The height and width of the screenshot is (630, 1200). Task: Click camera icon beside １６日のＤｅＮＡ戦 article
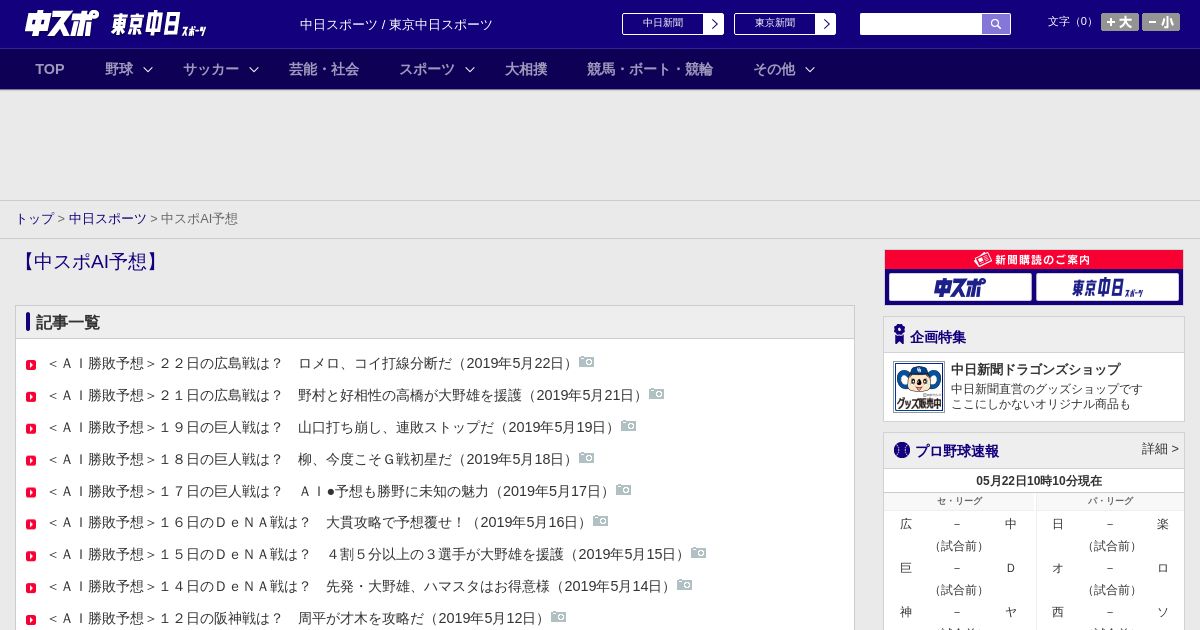coord(601,521)
